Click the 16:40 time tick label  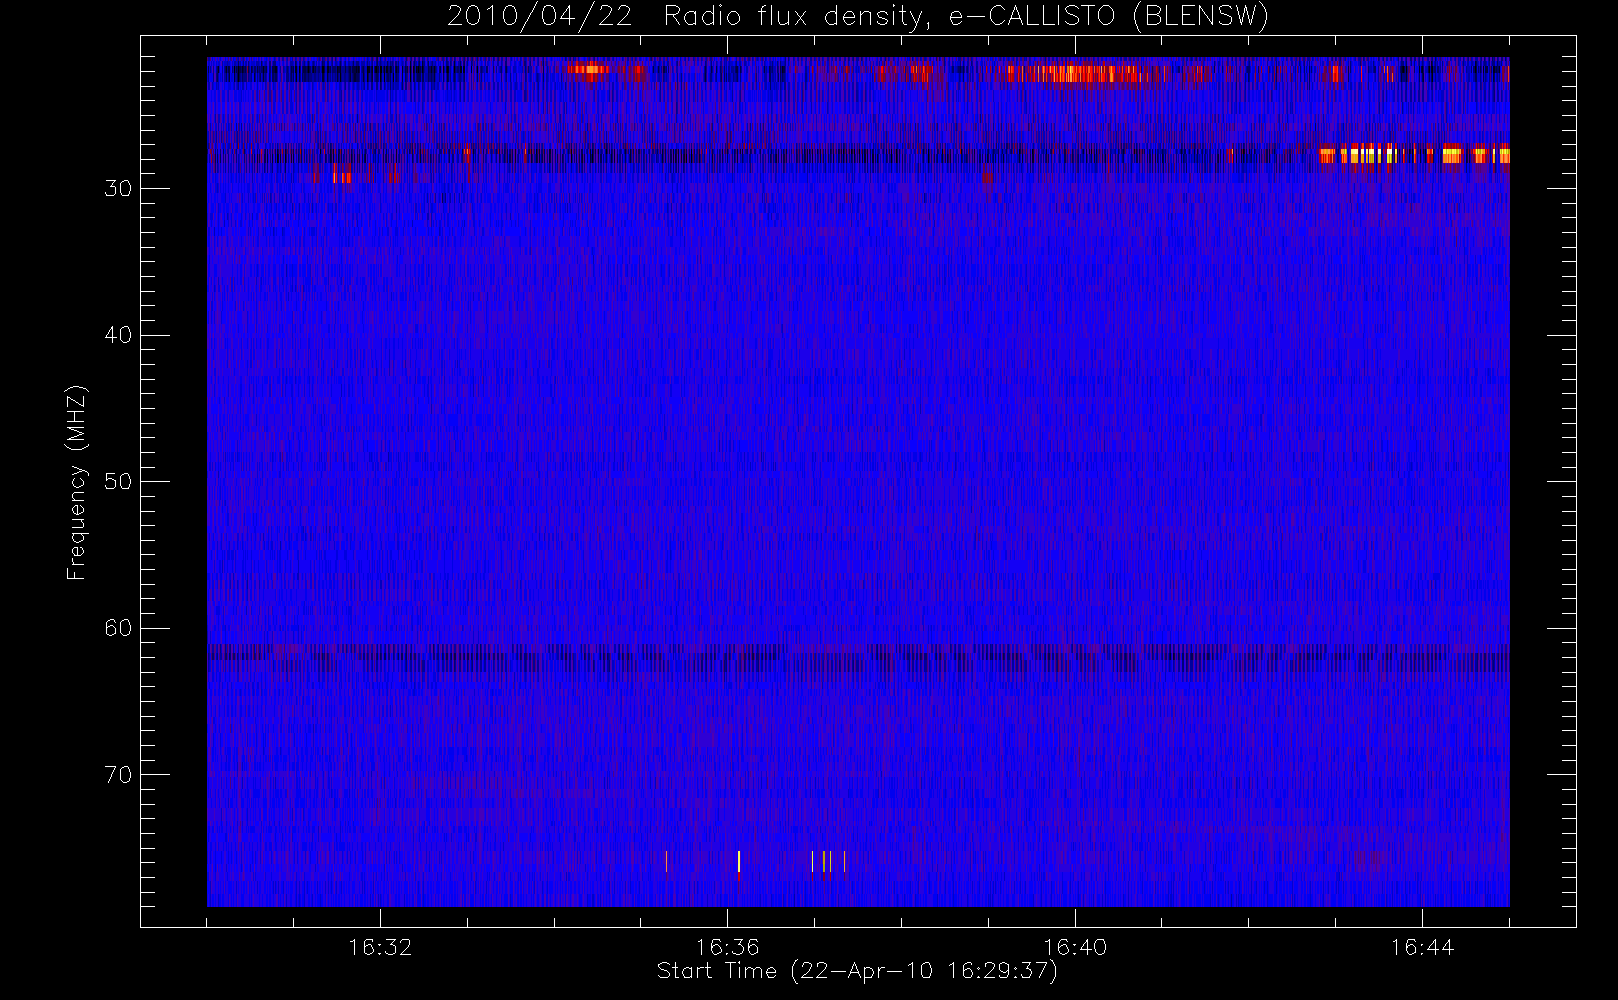click(1075, 946)
